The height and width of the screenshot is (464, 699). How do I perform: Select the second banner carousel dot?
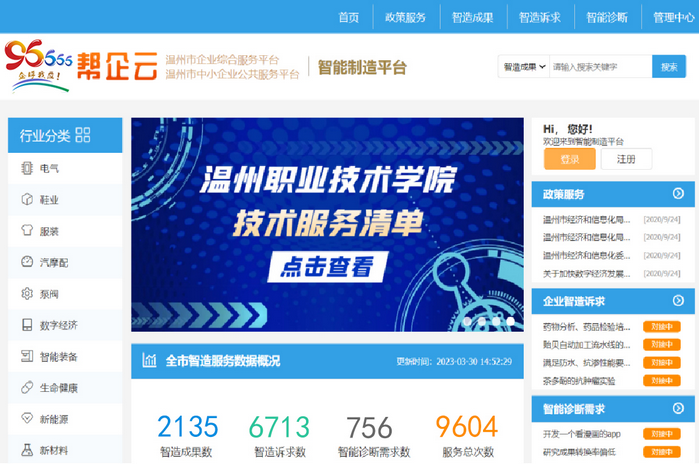pyautogui.click(x=482, y=321)
